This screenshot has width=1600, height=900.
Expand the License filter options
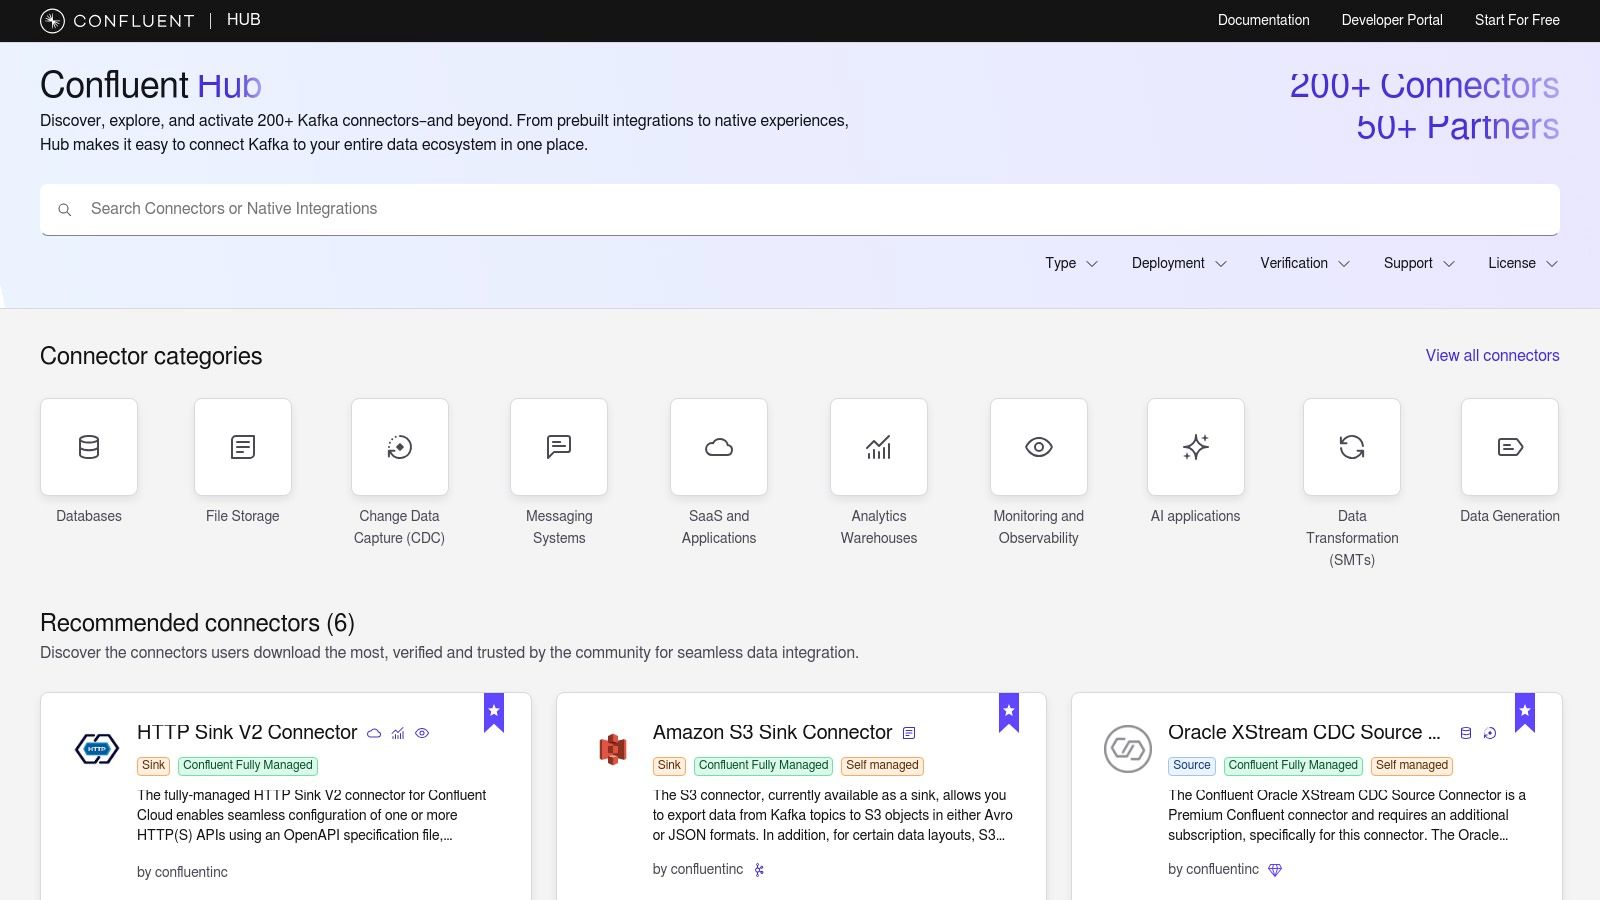point(1521,263)
